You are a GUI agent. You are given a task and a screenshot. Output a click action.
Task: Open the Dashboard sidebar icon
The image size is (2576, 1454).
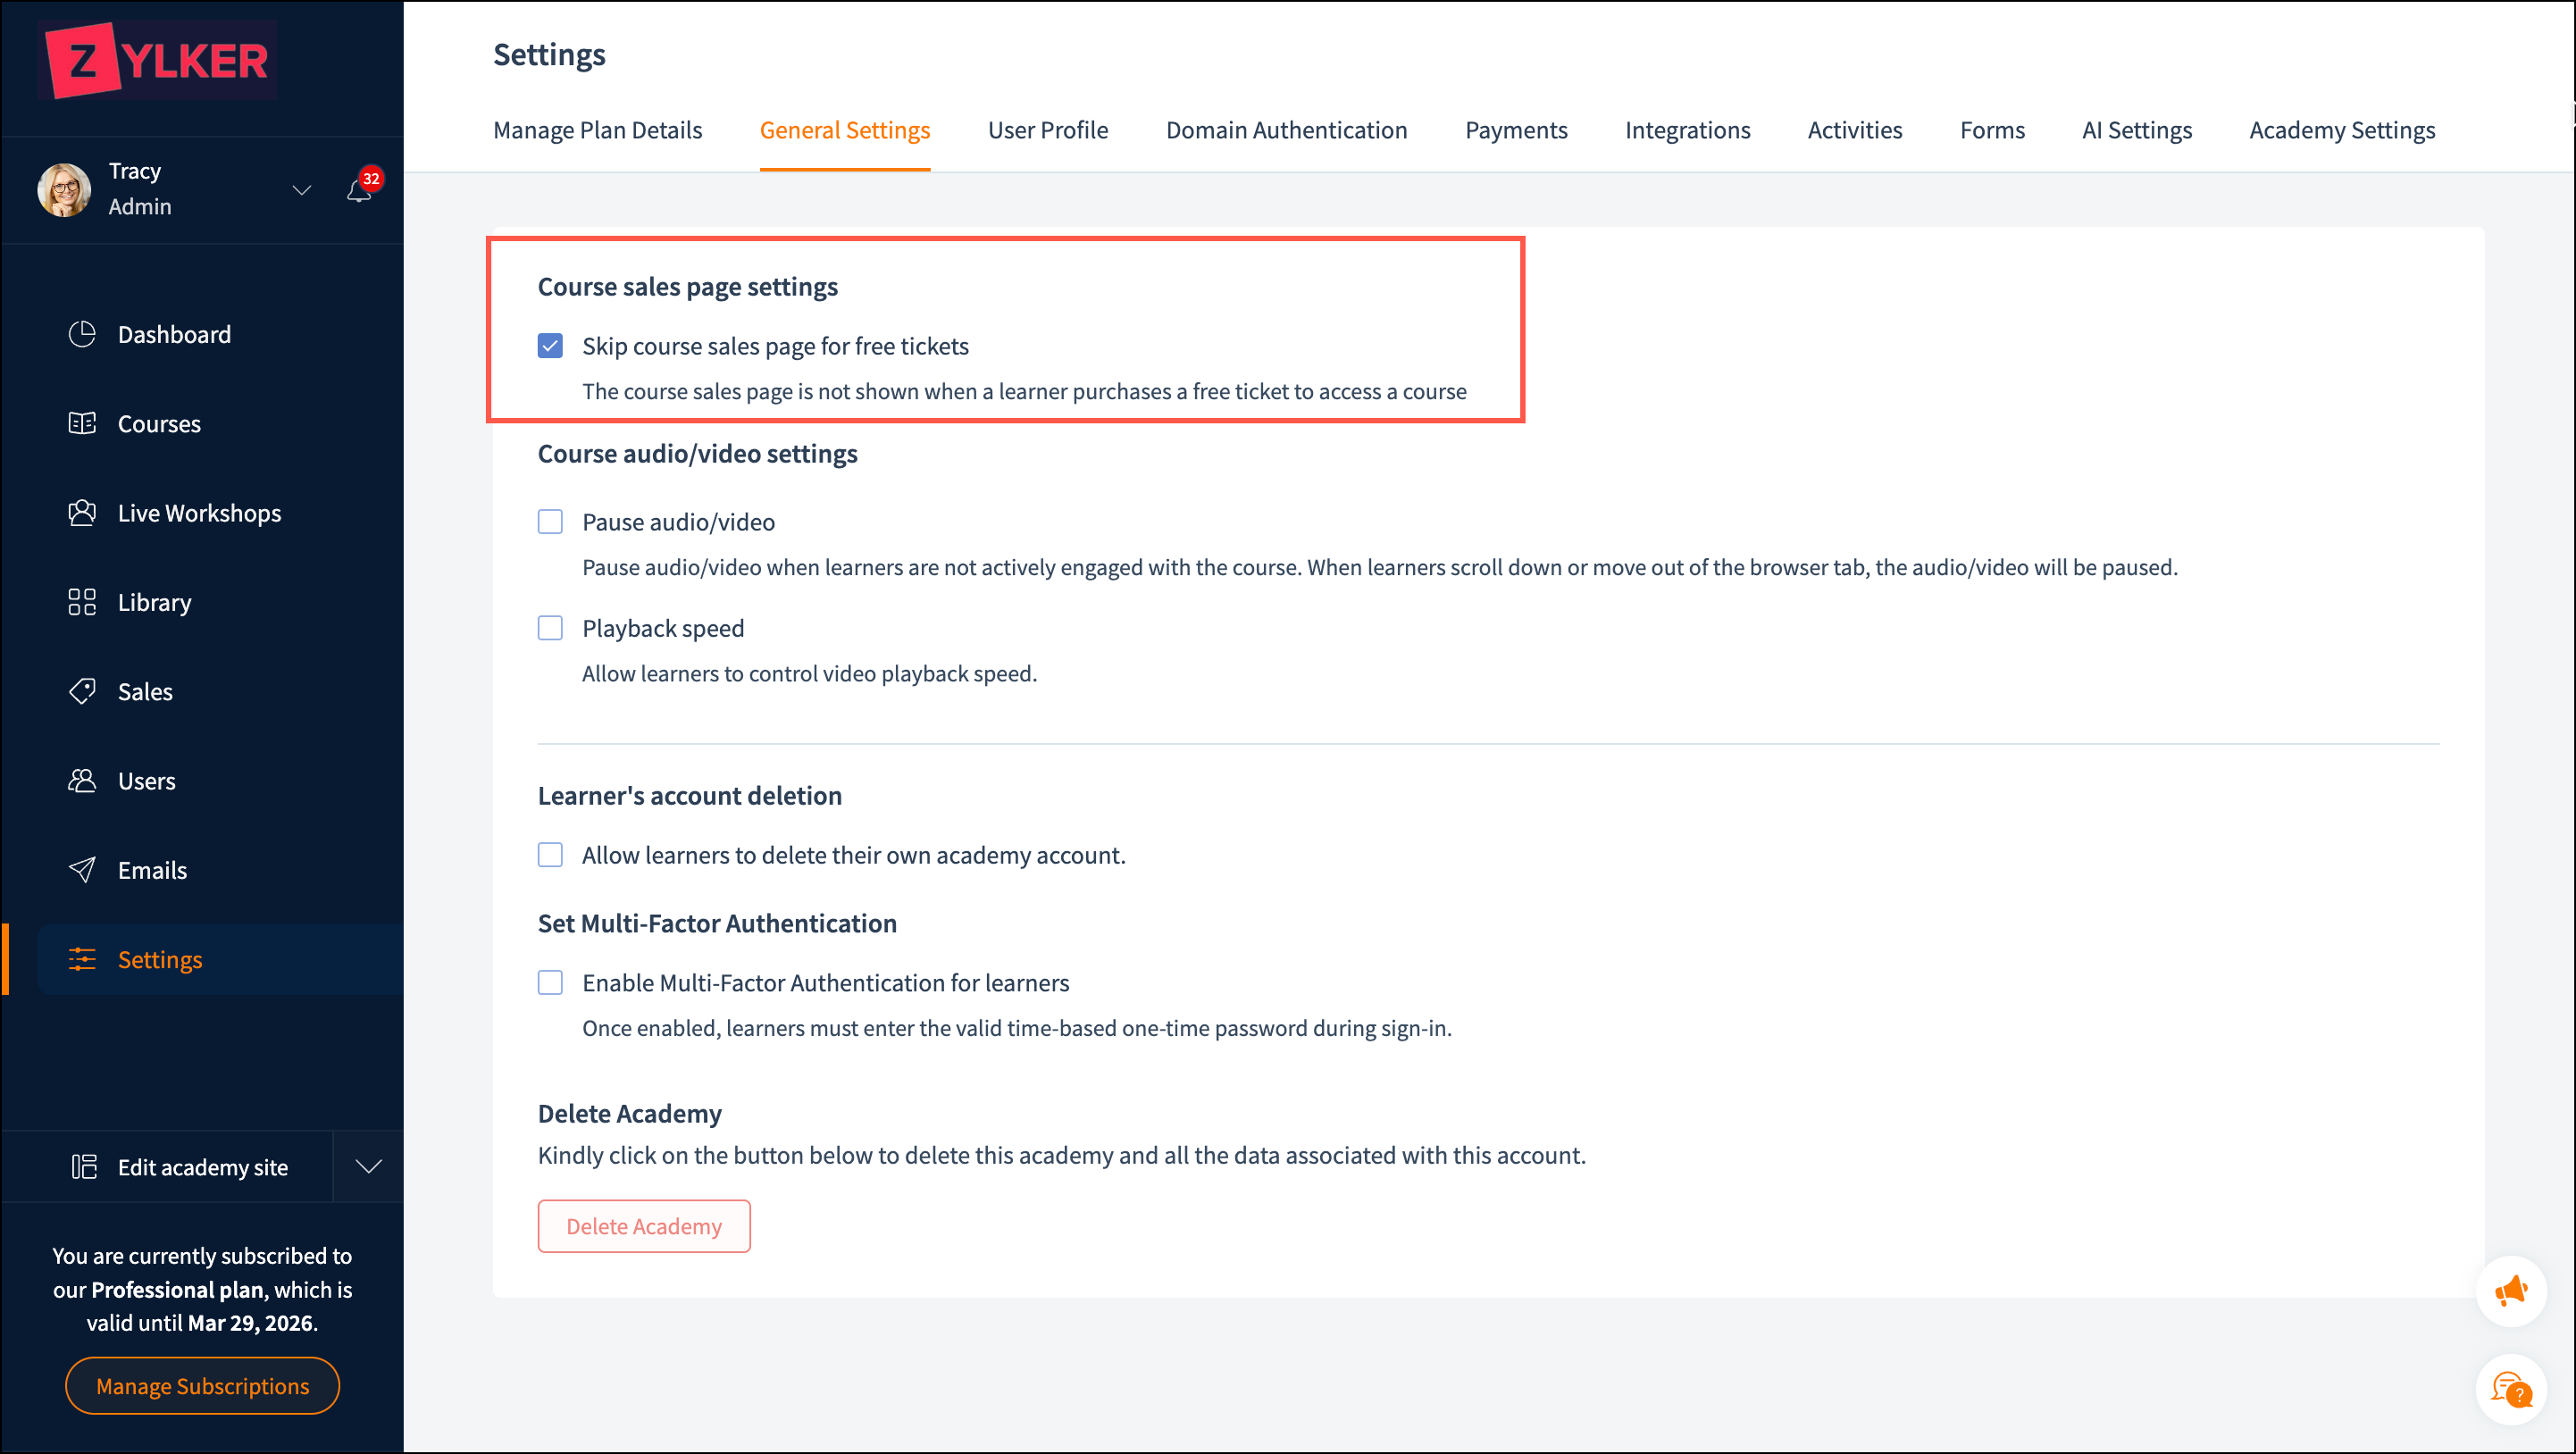(x=82, y=334)
